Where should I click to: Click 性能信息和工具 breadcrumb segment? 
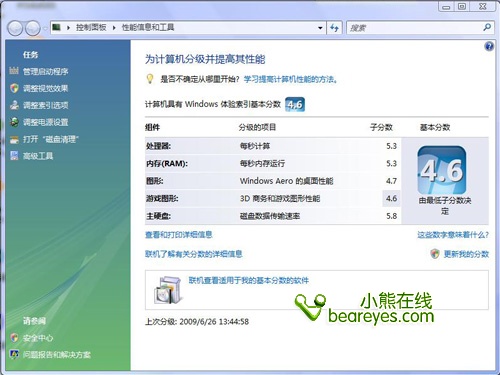[148, 27]
